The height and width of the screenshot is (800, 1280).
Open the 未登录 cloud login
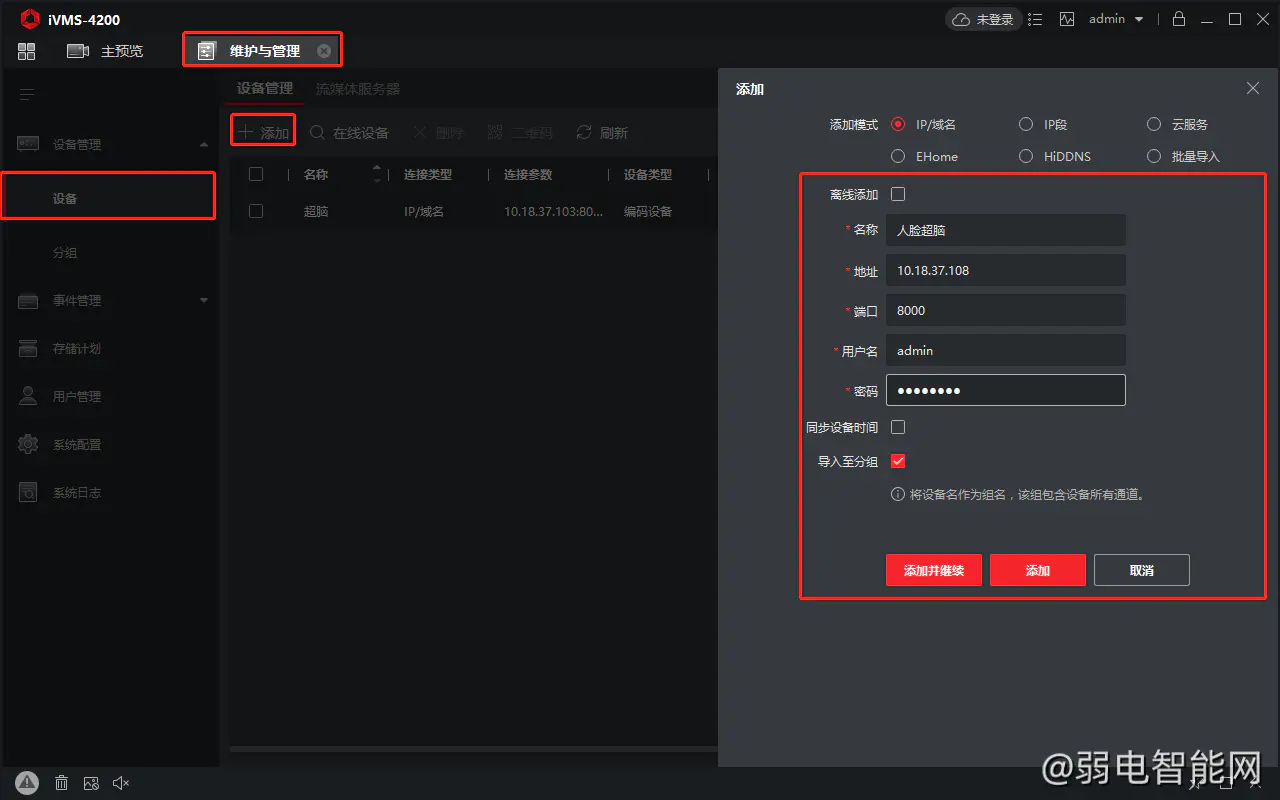point(982,19)
